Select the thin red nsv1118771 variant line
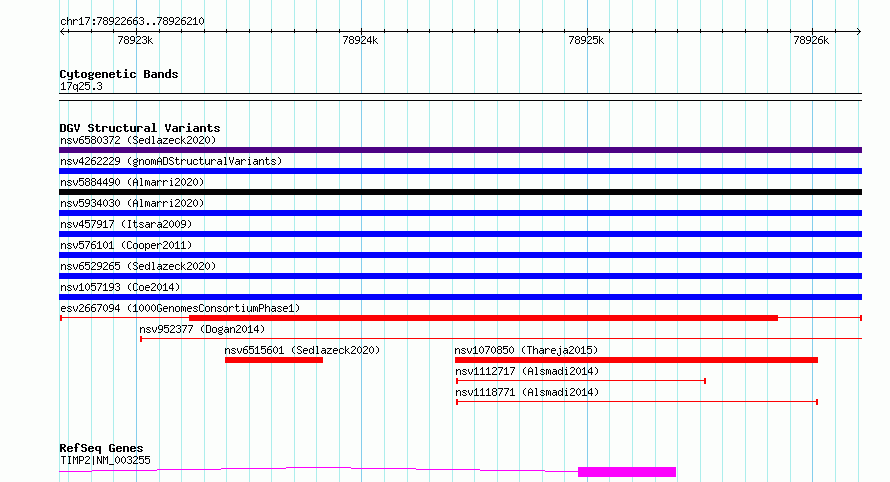The width and height of the screenshot is (890, 482). [x=637, y=402]
